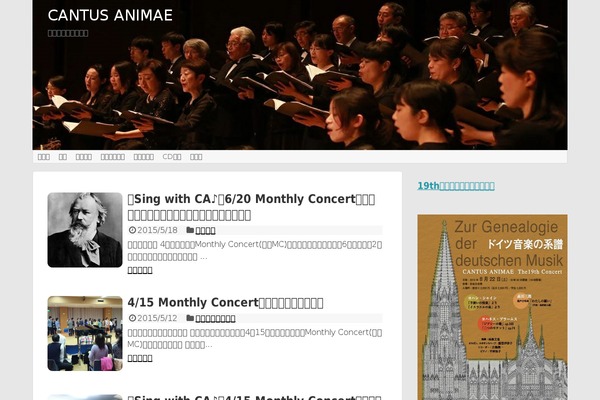Viewport: 600px width, 400px height.
Task: Open the Sing with CA 4/15 post at the bottom
Action: 254,397
